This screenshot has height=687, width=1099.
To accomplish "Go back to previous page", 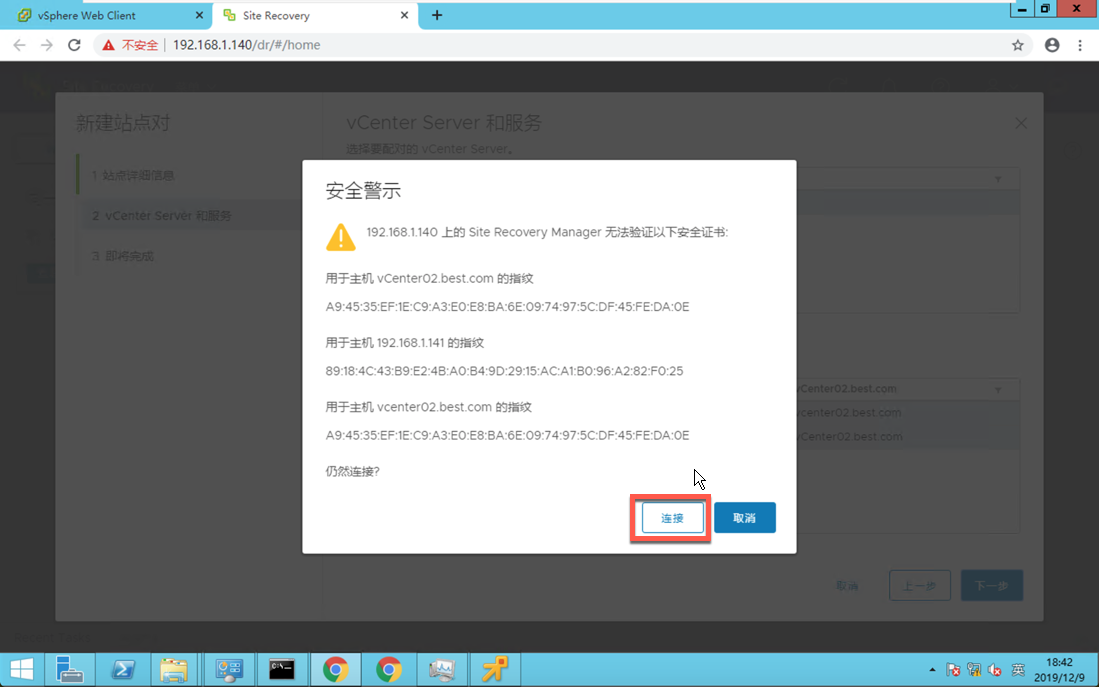I will (x=20, y=45).
